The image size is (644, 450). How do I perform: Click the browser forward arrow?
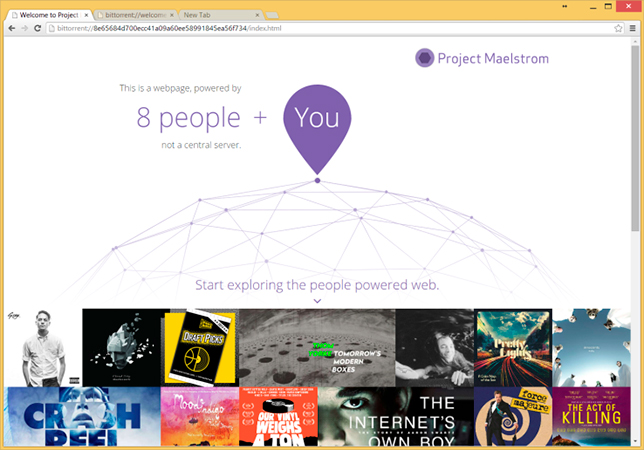click(25, 28)
